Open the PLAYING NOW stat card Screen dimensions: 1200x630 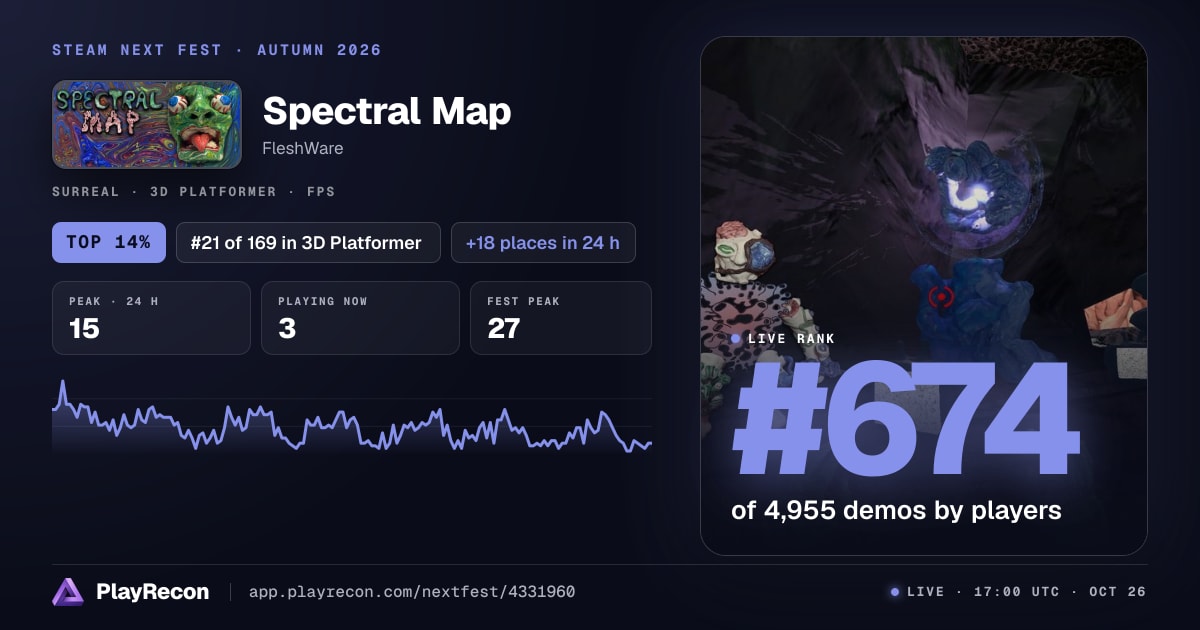360,318
